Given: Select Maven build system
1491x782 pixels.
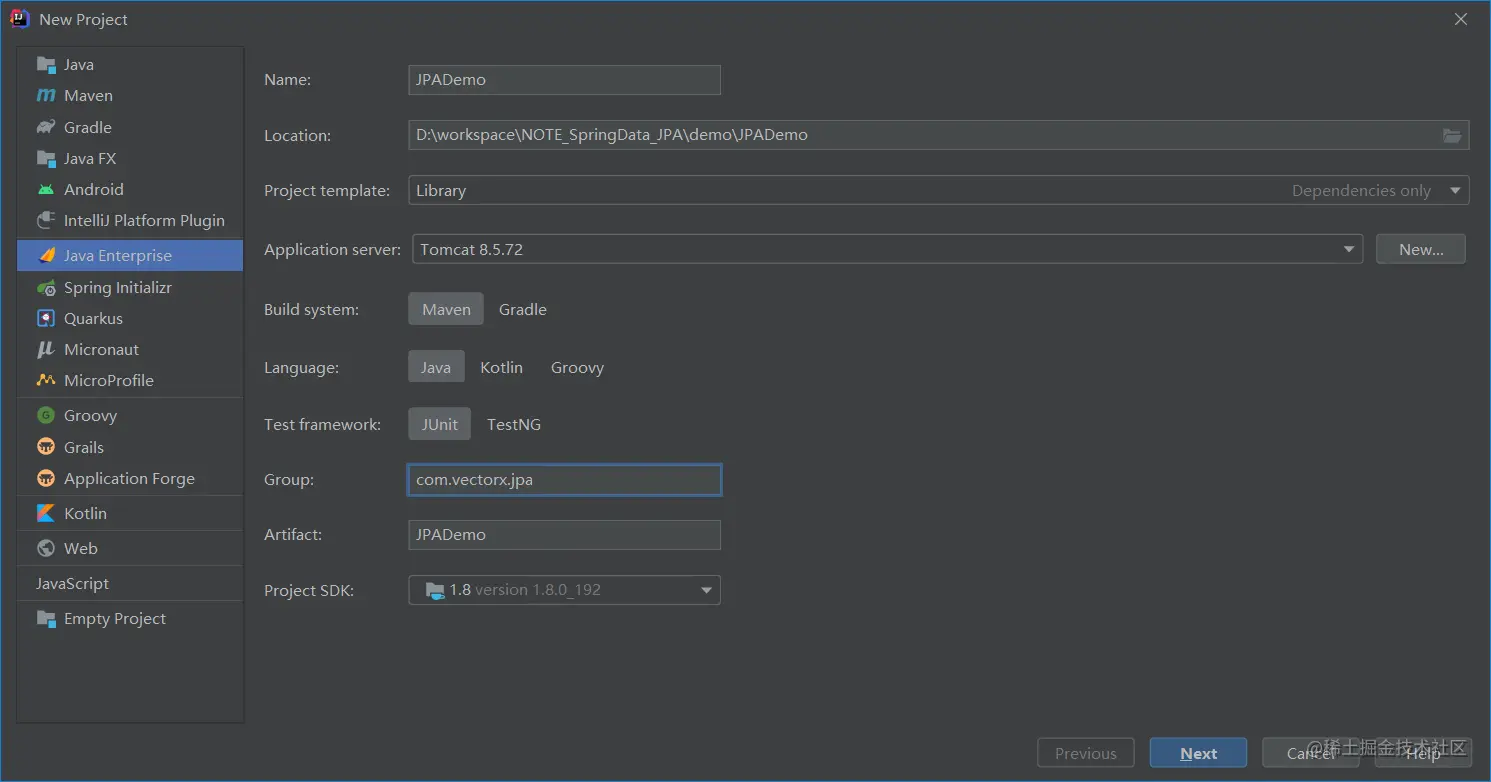Looking at the screenshot, I should click(x=446, y=309).
